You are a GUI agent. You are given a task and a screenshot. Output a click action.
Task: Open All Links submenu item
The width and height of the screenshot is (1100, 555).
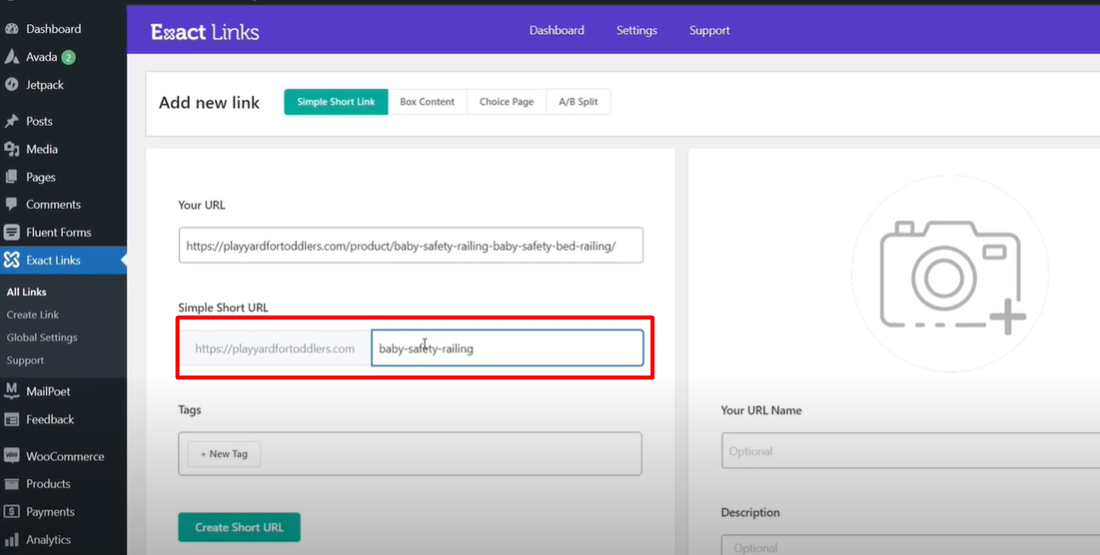(27, 292)
